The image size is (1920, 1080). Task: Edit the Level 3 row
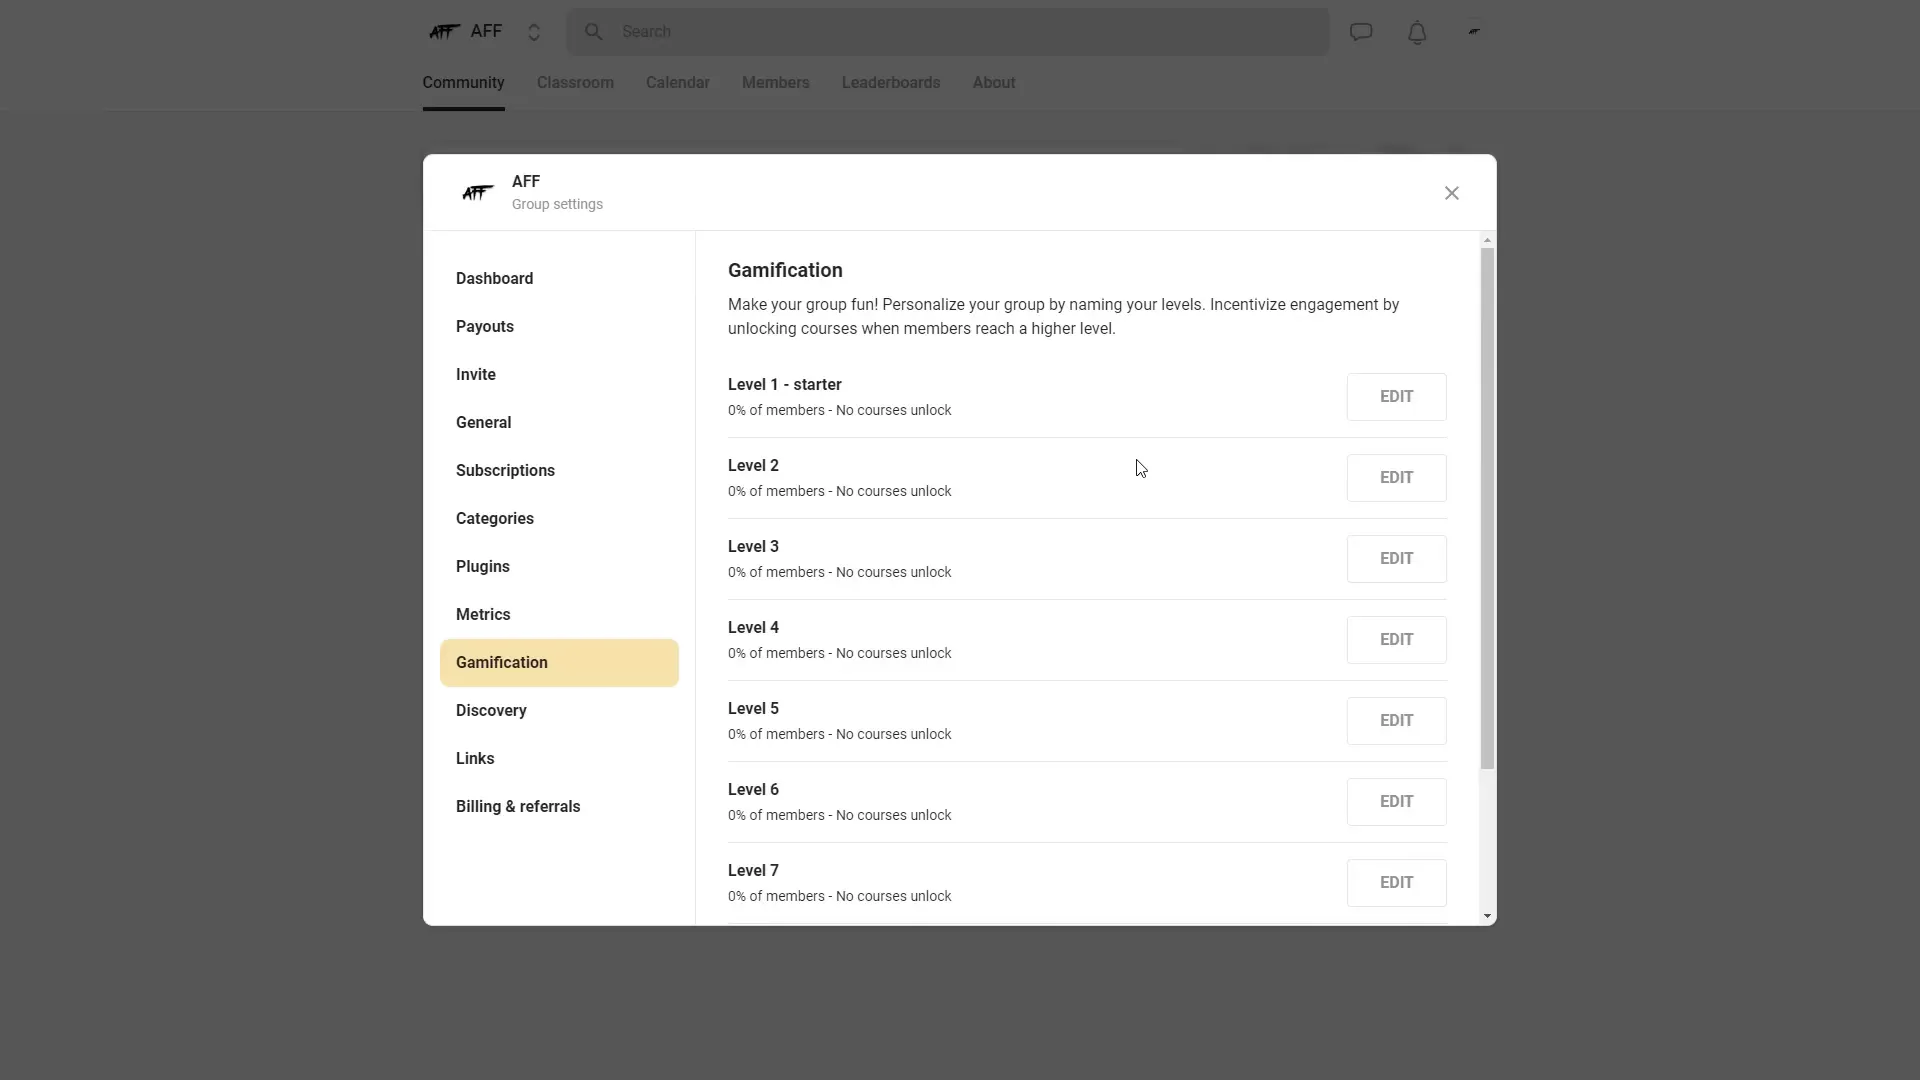pyautogui.click(x=1396, y=559)
